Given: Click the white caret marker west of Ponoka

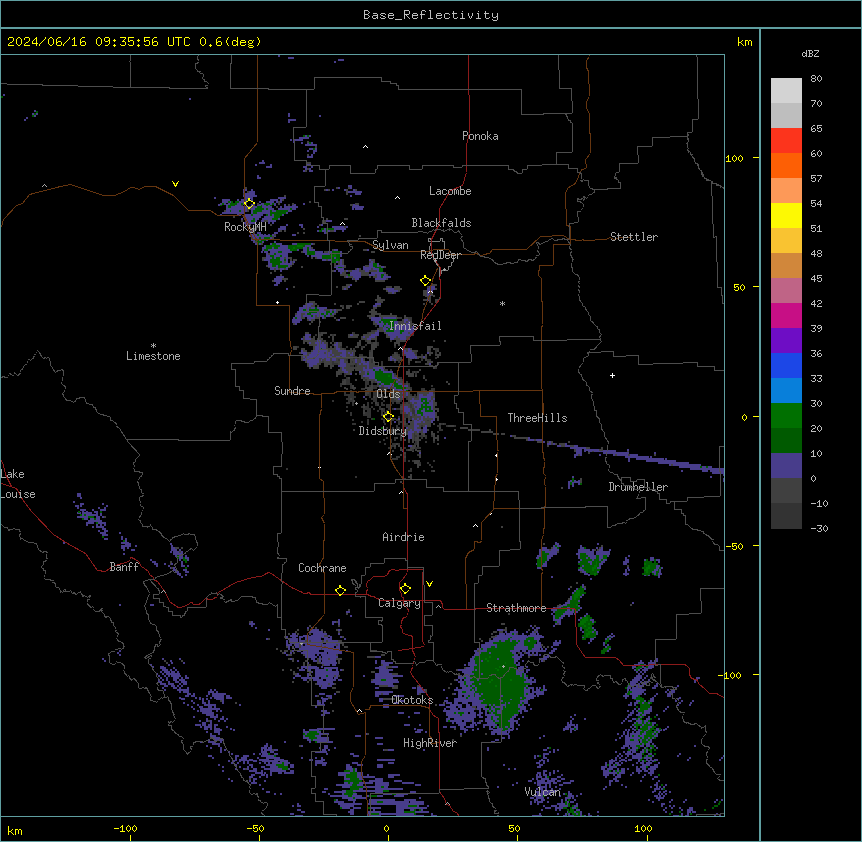Looking at the screenshot, I should [365, 147].
